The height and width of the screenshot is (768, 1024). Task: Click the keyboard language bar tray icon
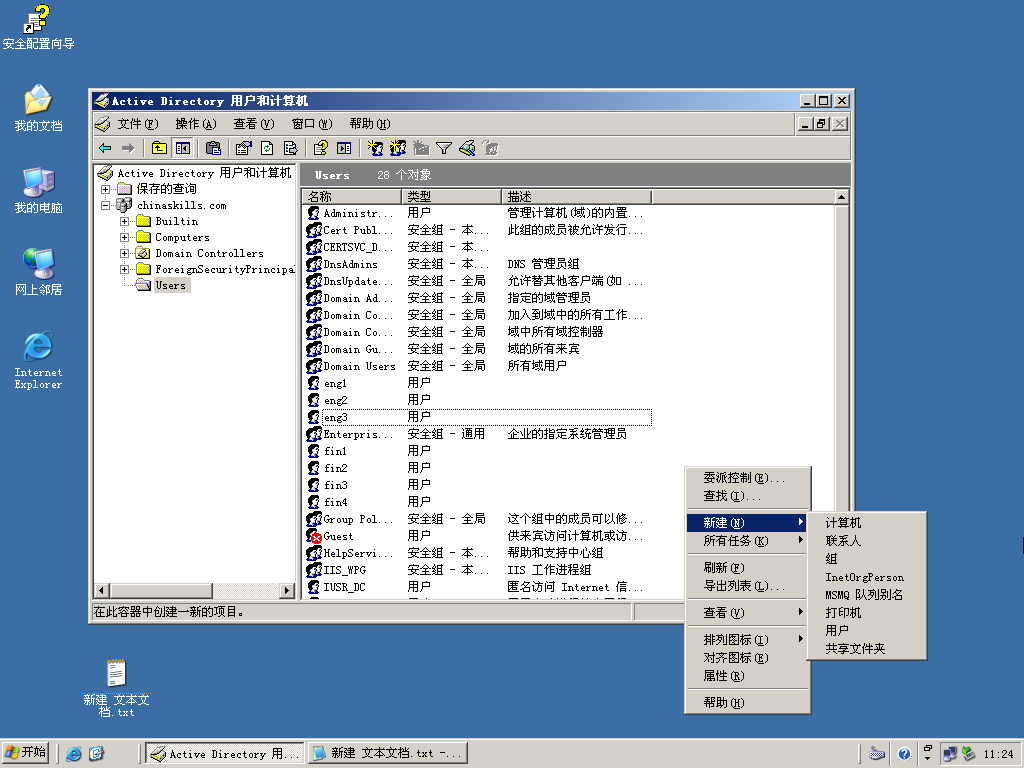877,754
